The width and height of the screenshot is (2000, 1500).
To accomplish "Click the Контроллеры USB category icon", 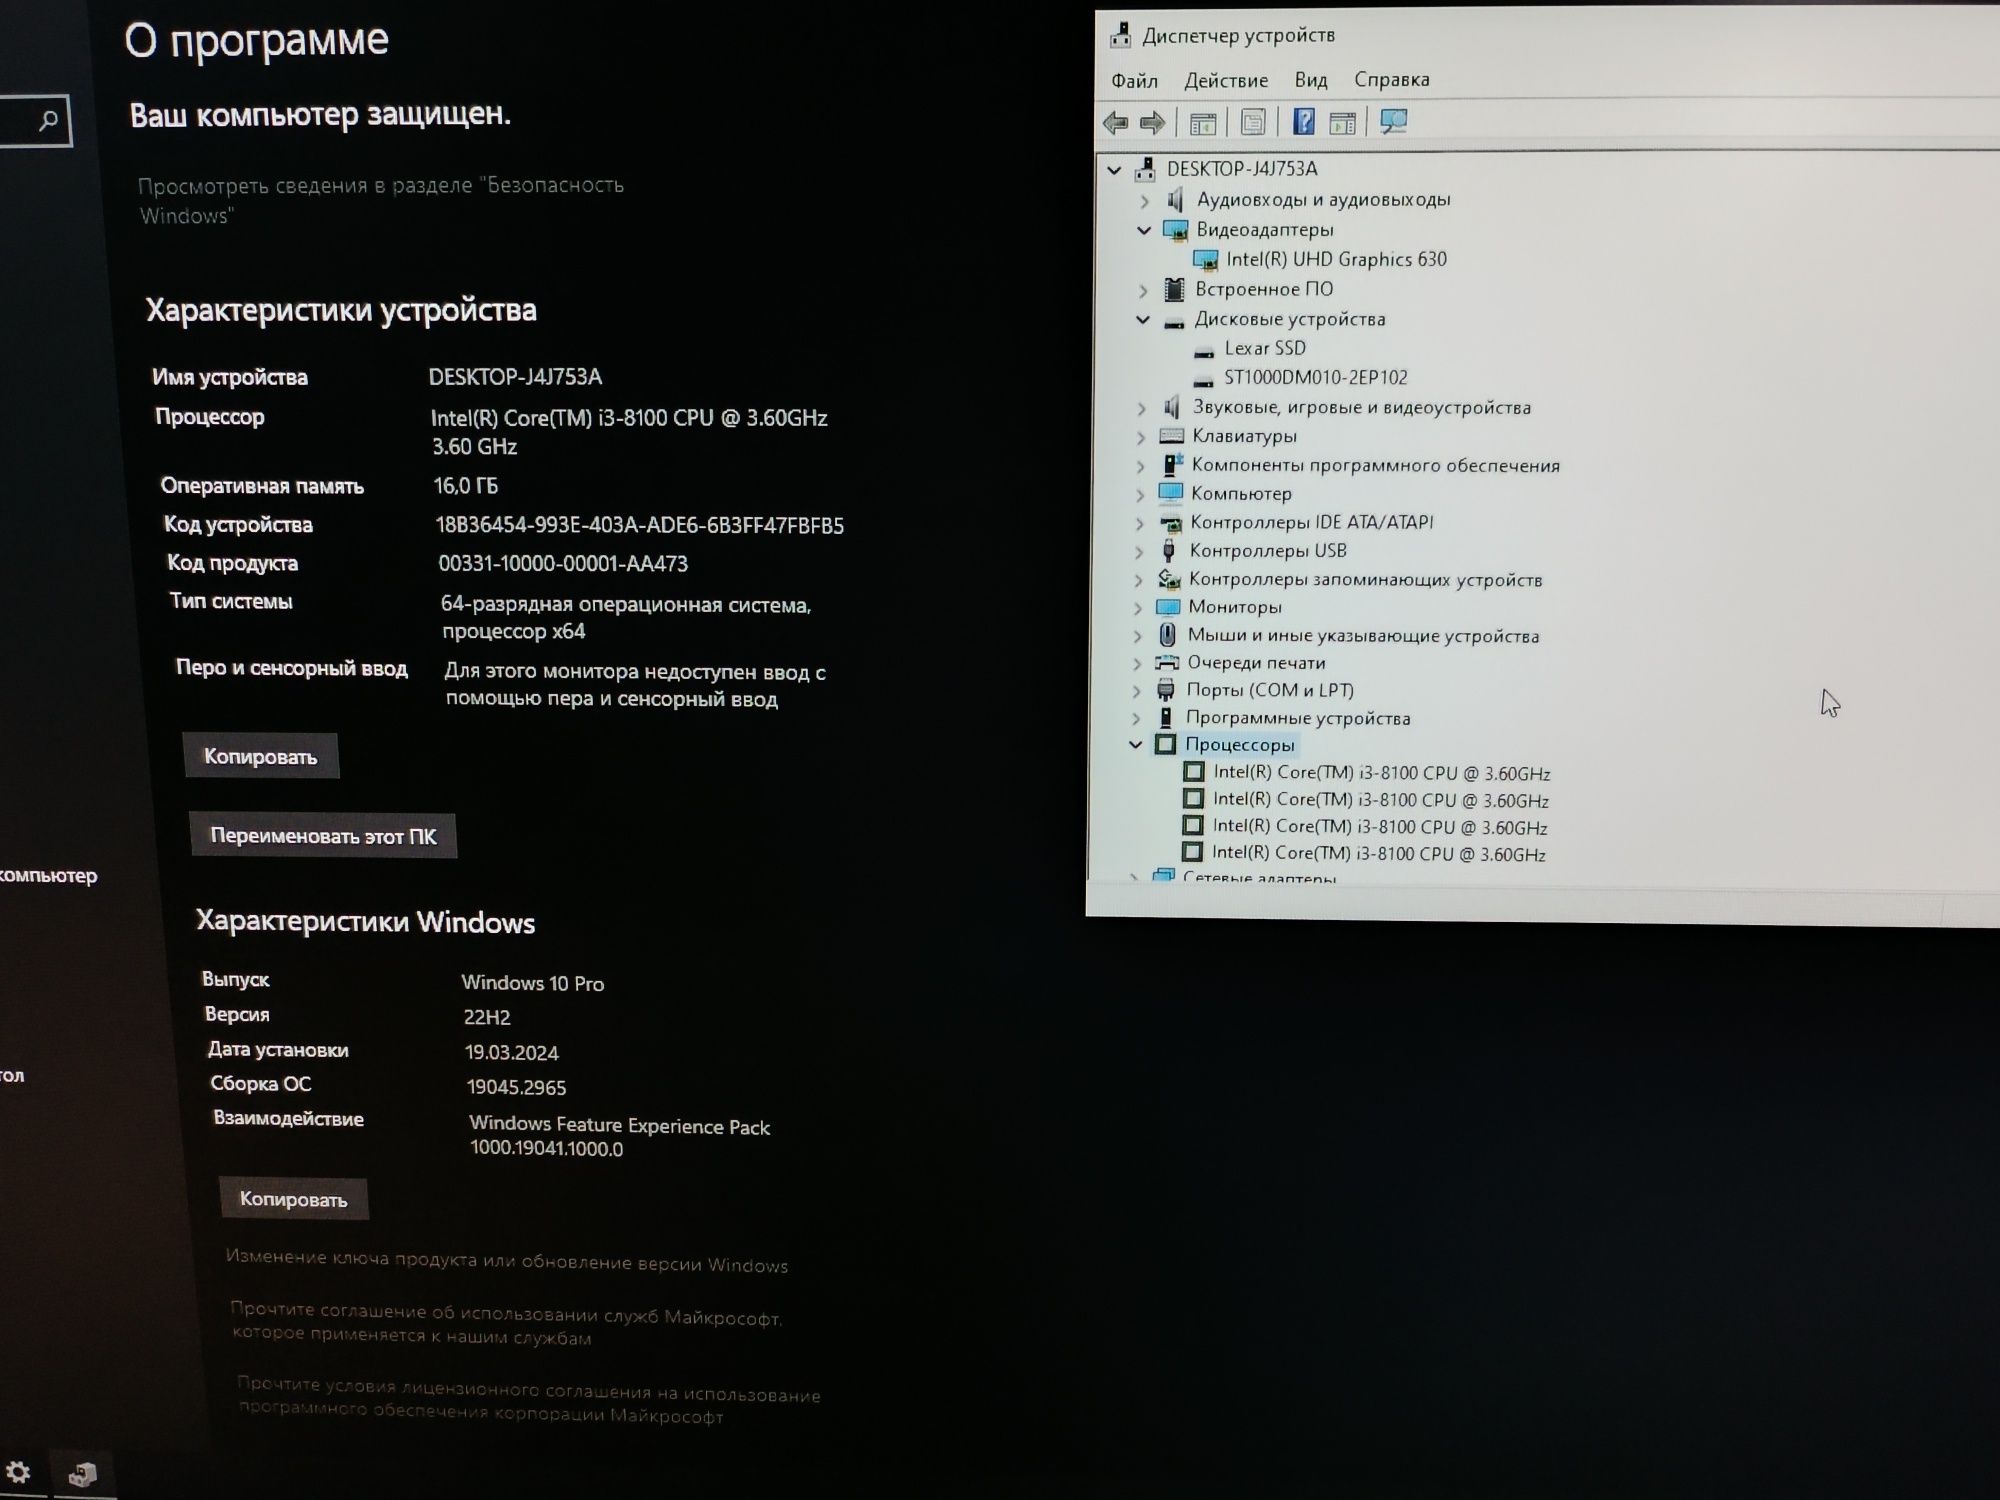I will 1169,550.
